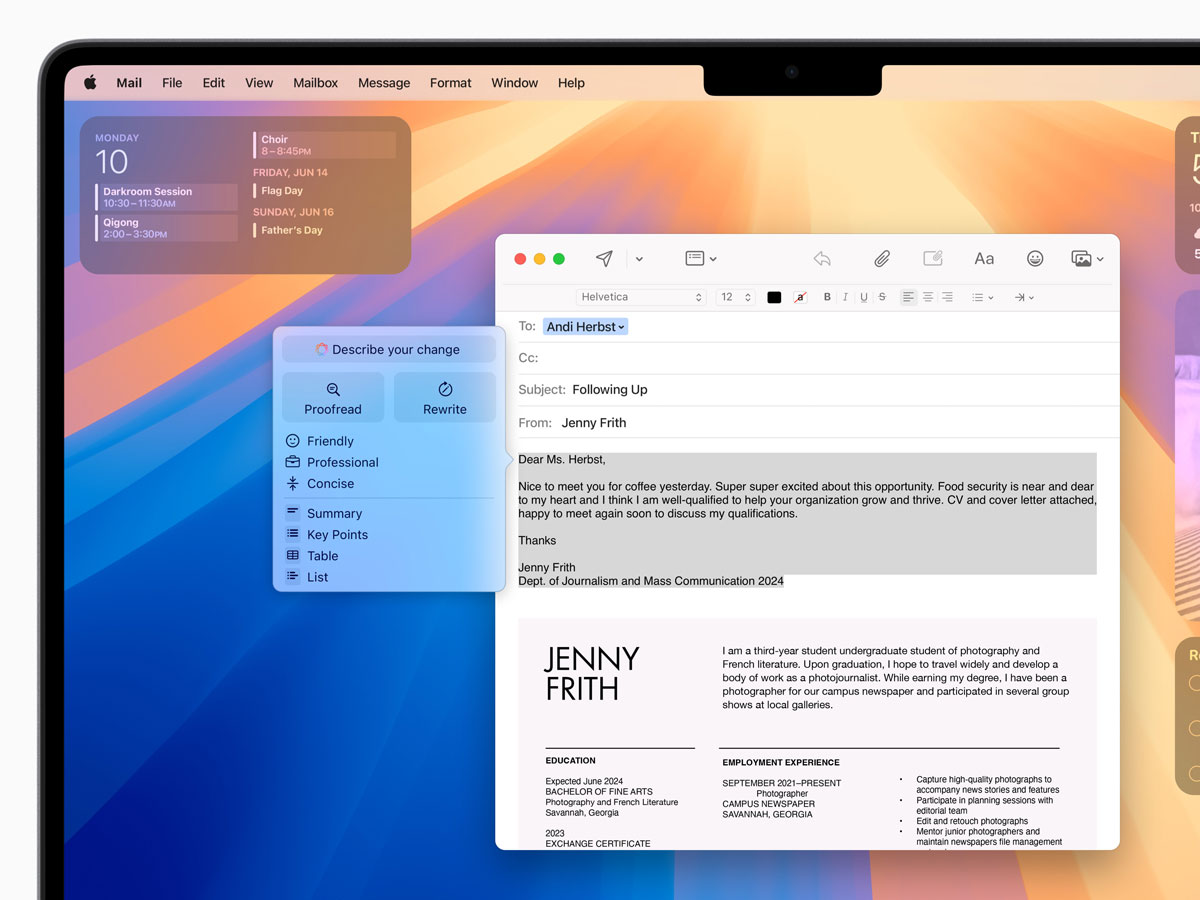Screen dimensions: 1200x900
Task: Click the Darkroom Session calendar event
Action: 167,197
